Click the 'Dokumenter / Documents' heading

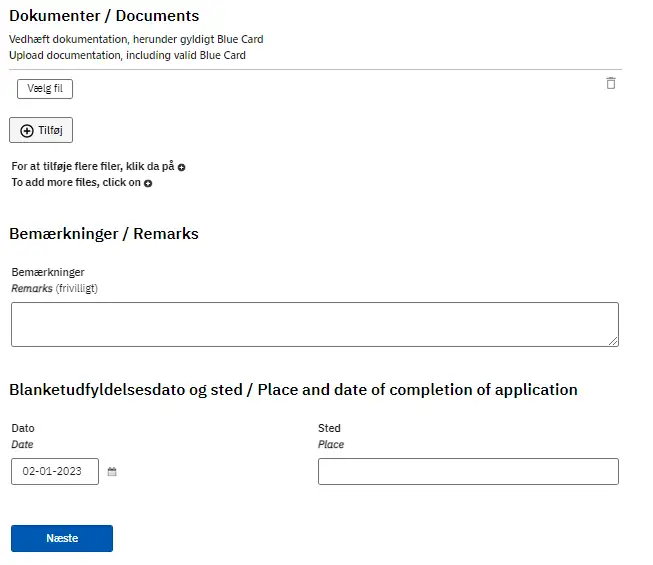click(104, 16)
